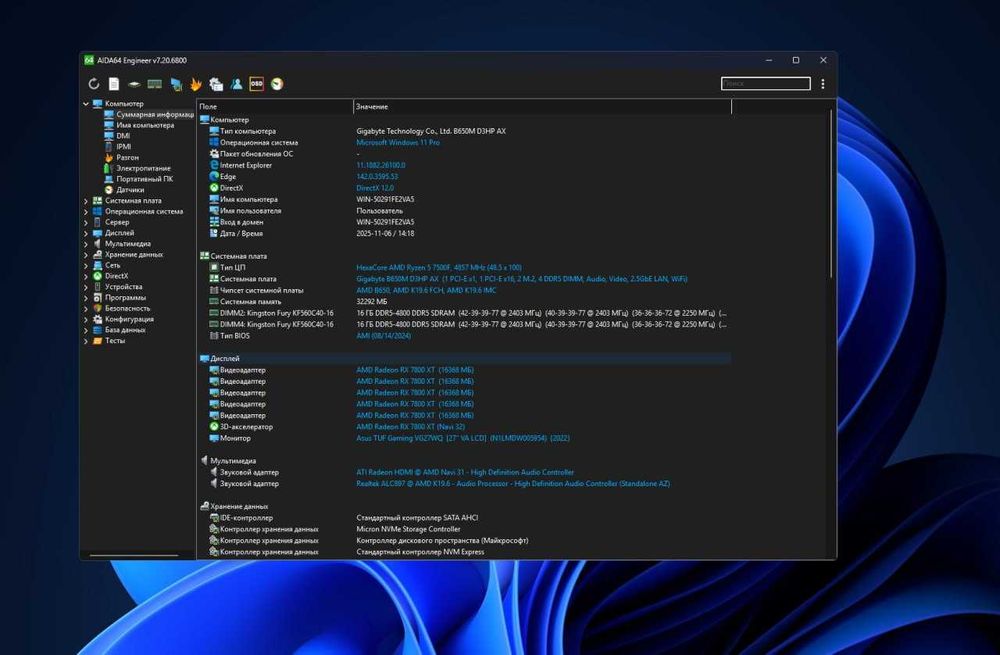Open the Gigabyte B650M D3HP AX motherboard link
The image size is (1000, 655).
(522, 279)
